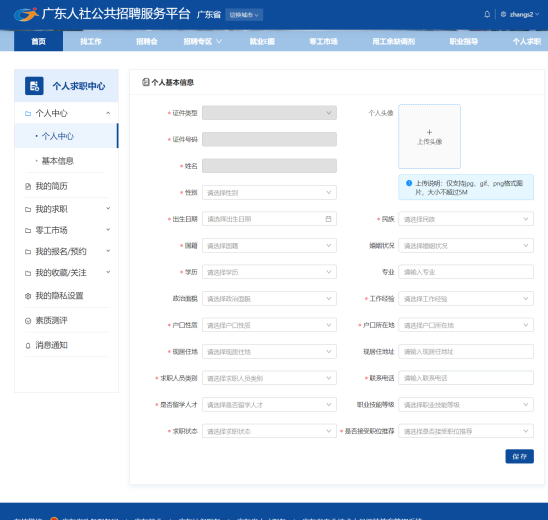Open the 招聘专区 navigation menu
The height and width of the screenshot is (520, 548).
pos(202,41)
